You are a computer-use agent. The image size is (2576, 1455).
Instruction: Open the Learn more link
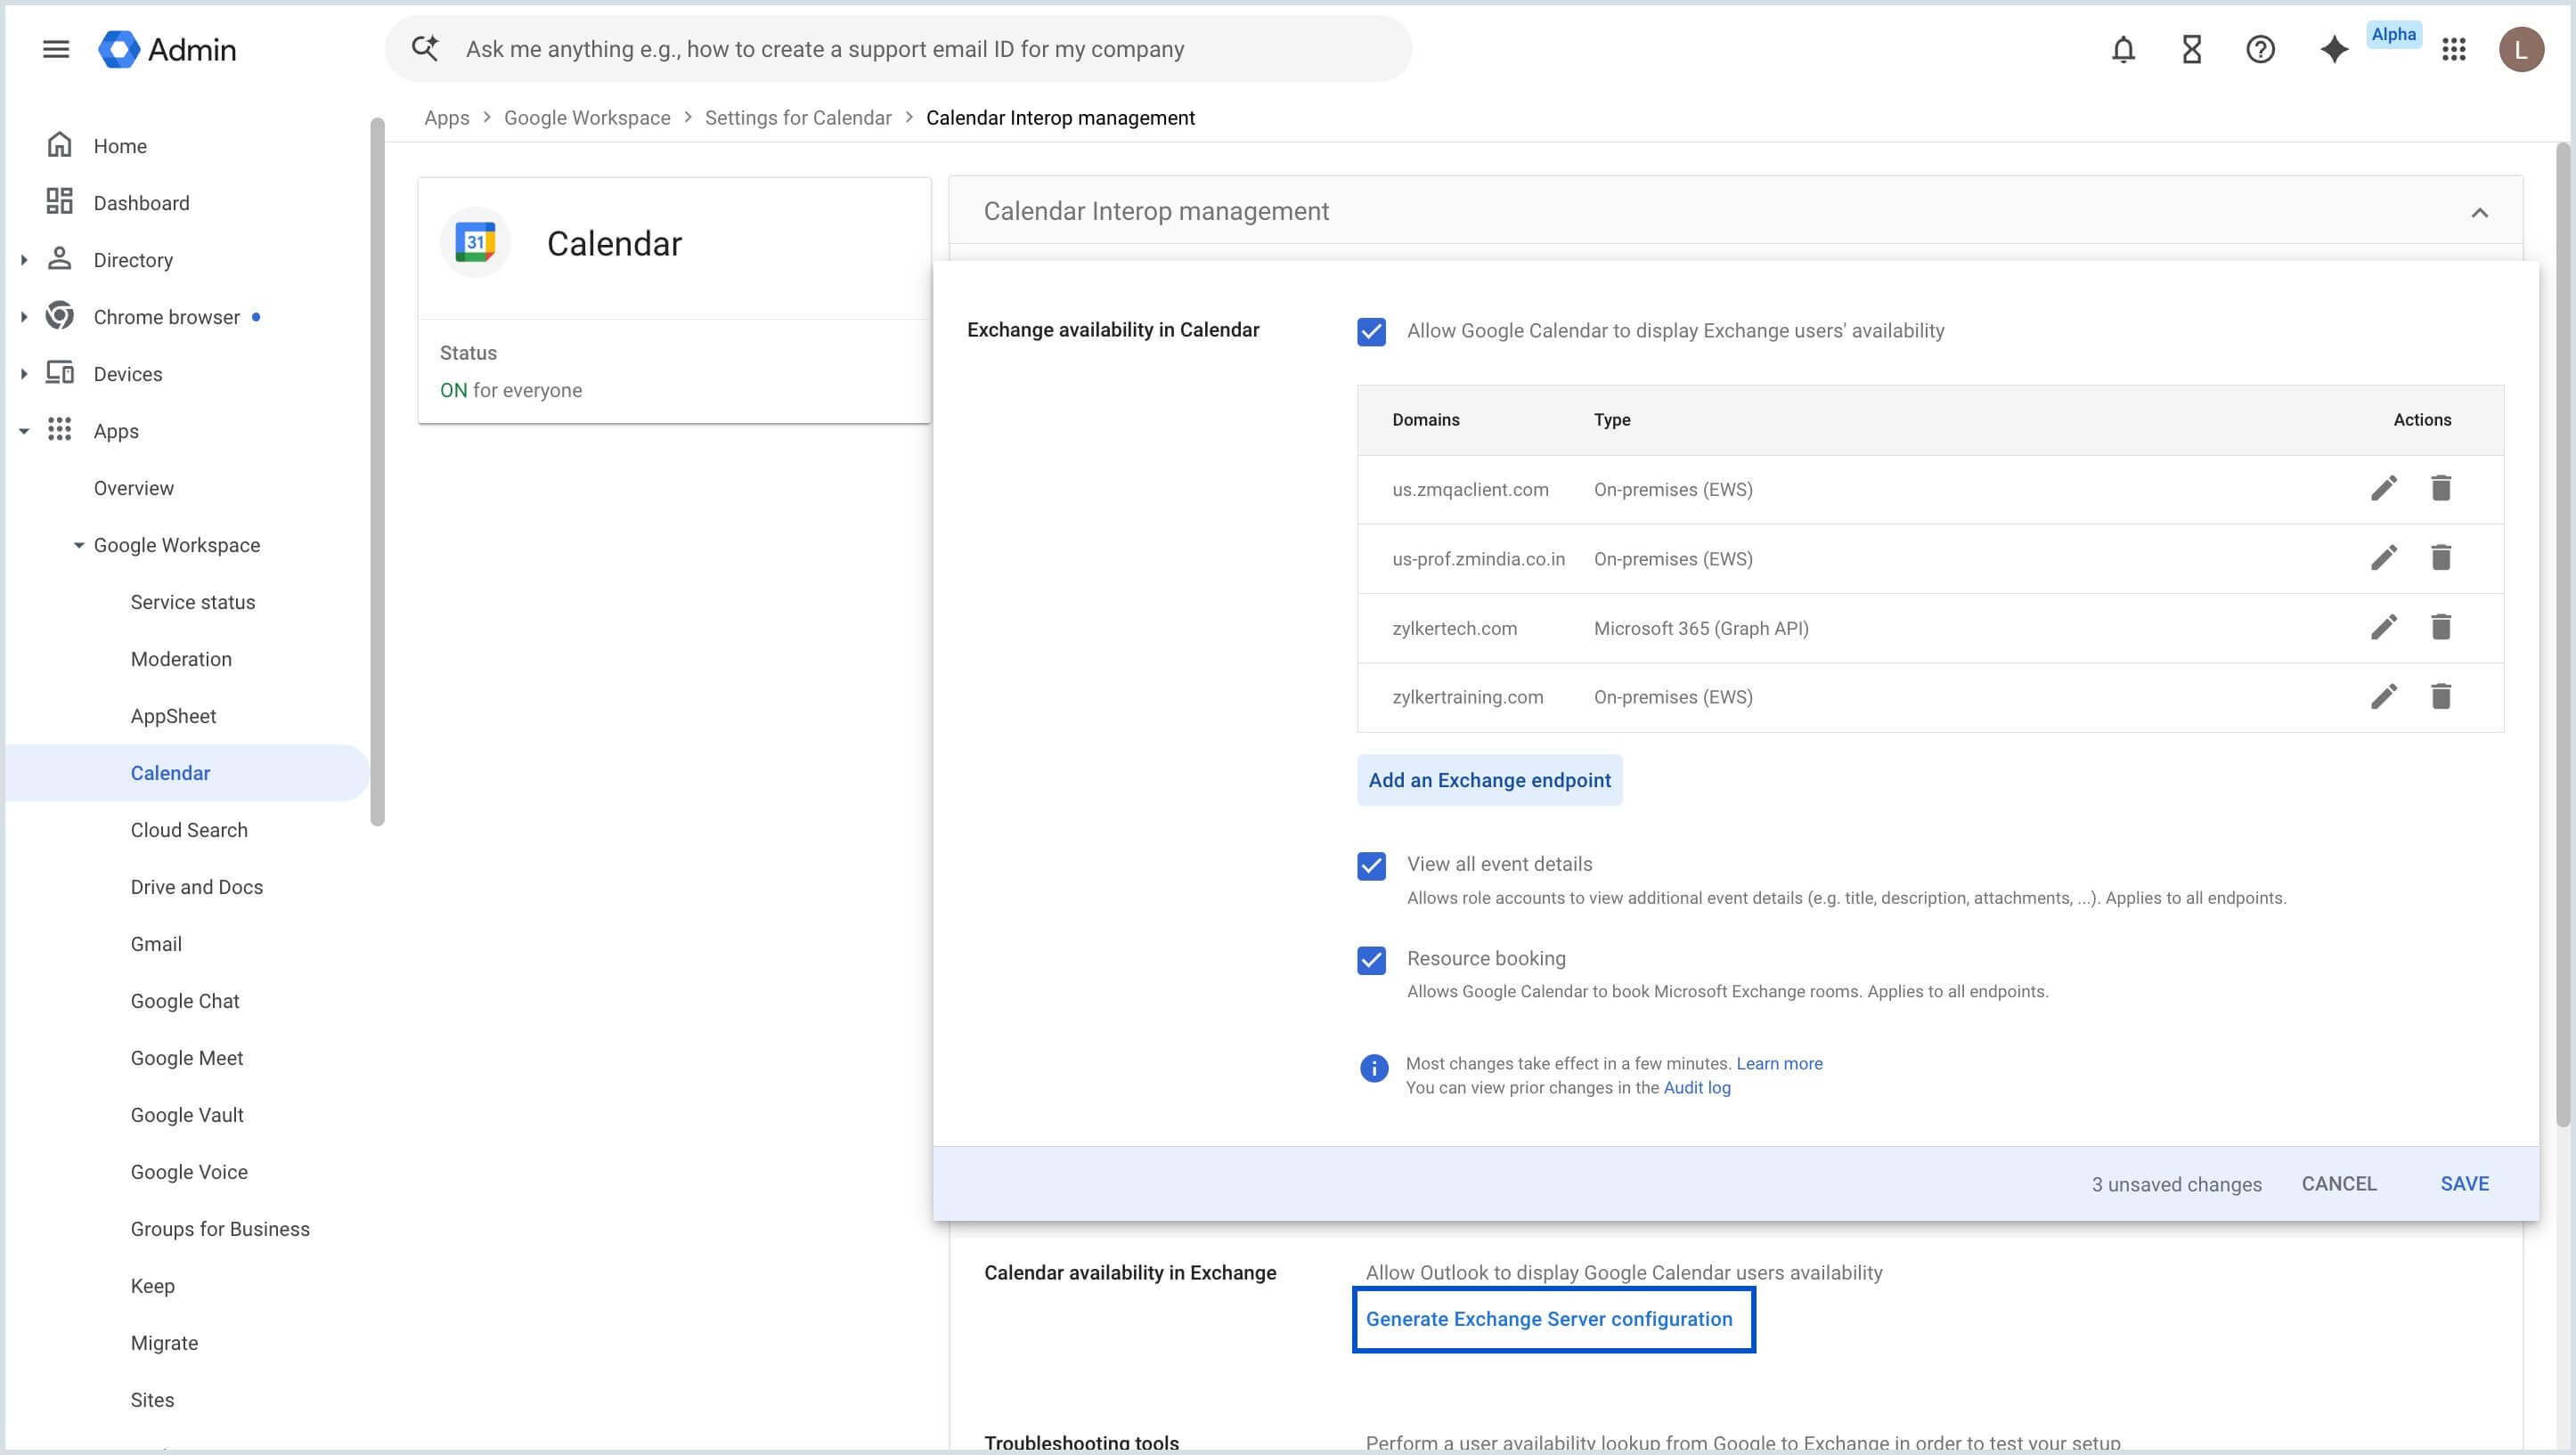[1779, 1063]
